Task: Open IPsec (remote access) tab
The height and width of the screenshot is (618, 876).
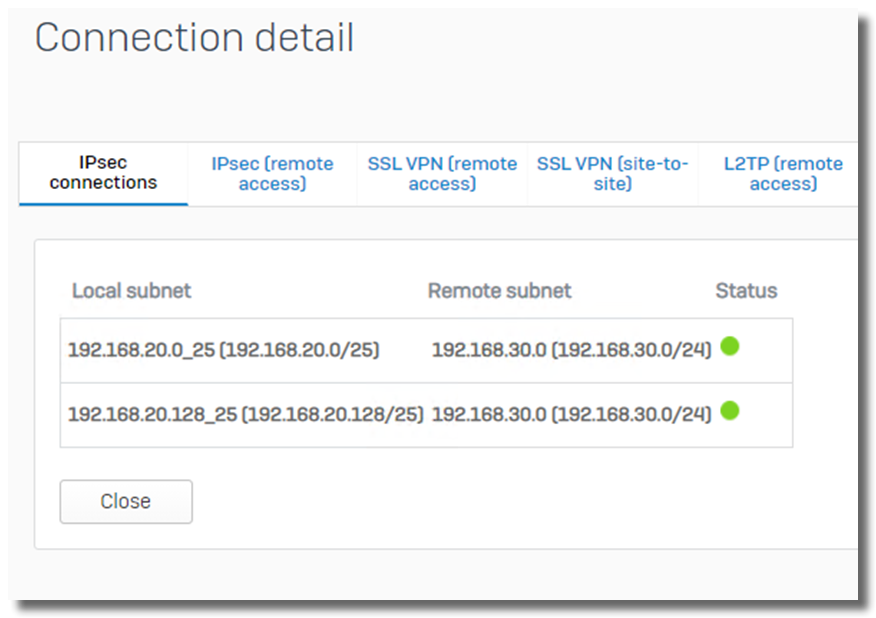Action: click(272, 174)
